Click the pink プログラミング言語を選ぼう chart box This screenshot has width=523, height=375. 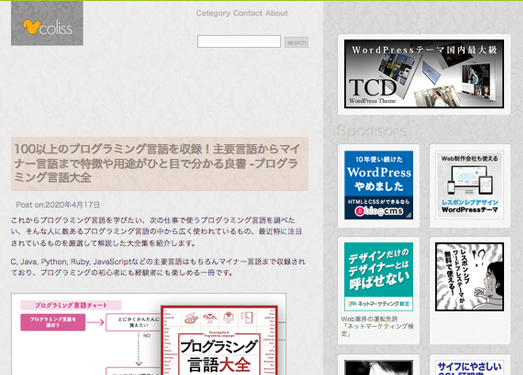point(53,322)
